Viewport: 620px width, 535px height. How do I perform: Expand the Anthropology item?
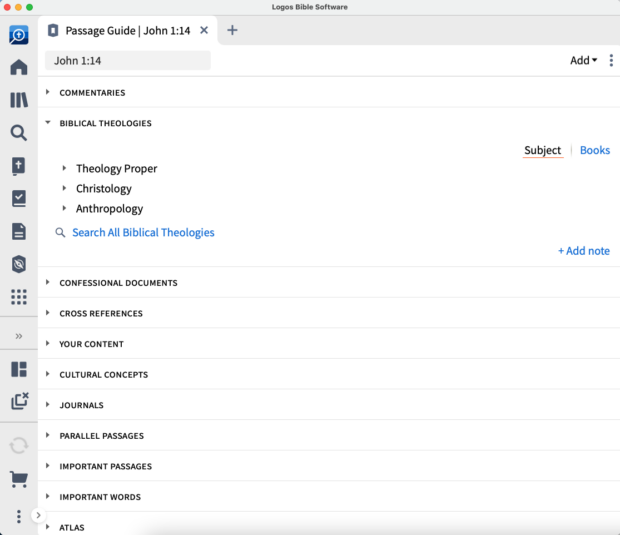(64, 208)
